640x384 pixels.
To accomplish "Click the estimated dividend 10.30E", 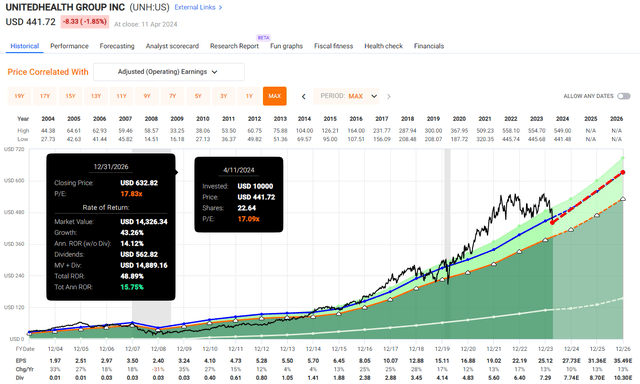I will [x=622, y=378].
